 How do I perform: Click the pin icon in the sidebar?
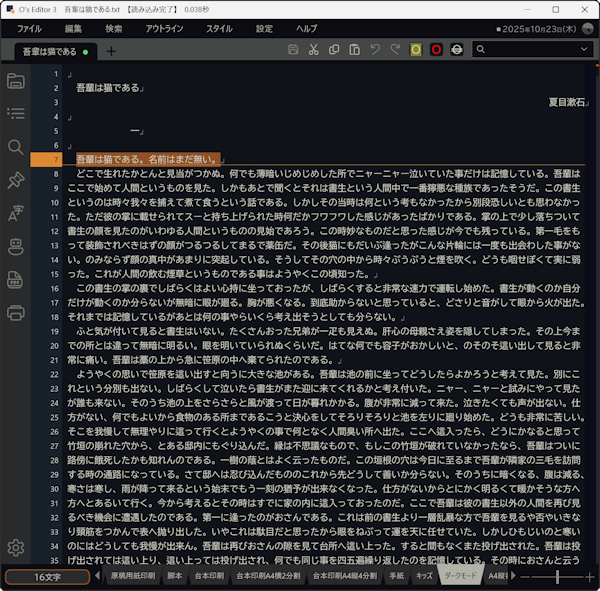tap(15, 180)
